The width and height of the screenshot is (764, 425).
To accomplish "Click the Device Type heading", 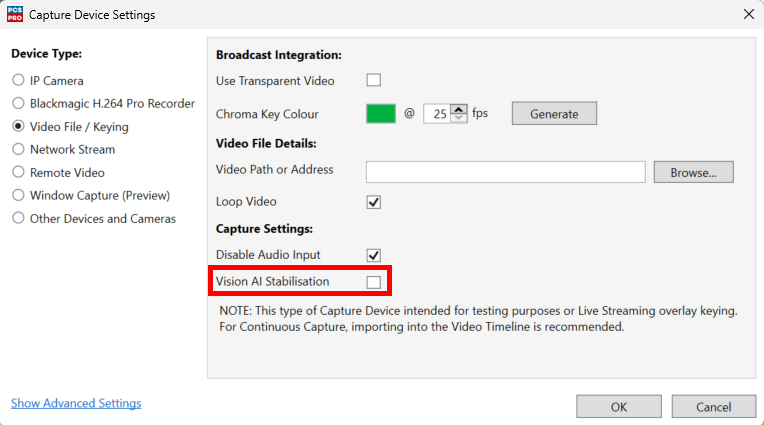I will pyautogui.click(x=46, y=54).
